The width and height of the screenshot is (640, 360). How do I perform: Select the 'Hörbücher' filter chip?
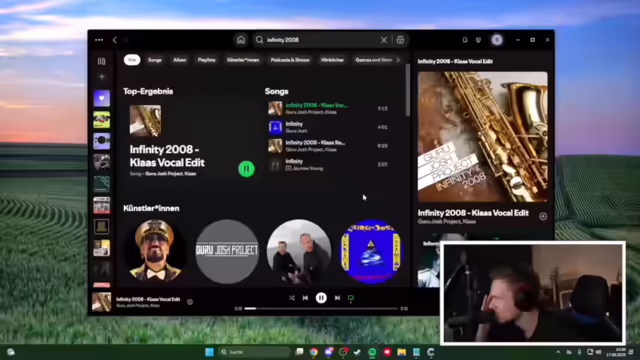(x=332, y=60)
